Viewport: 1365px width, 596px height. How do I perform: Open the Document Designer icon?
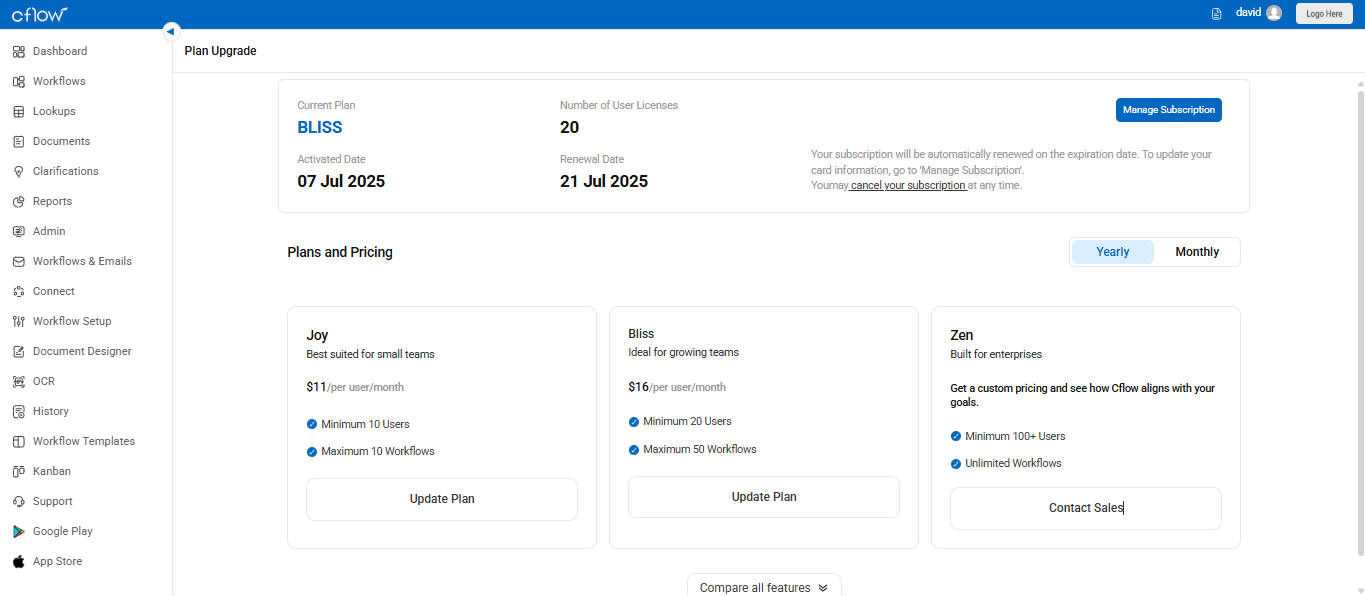(x=18, y=351)
